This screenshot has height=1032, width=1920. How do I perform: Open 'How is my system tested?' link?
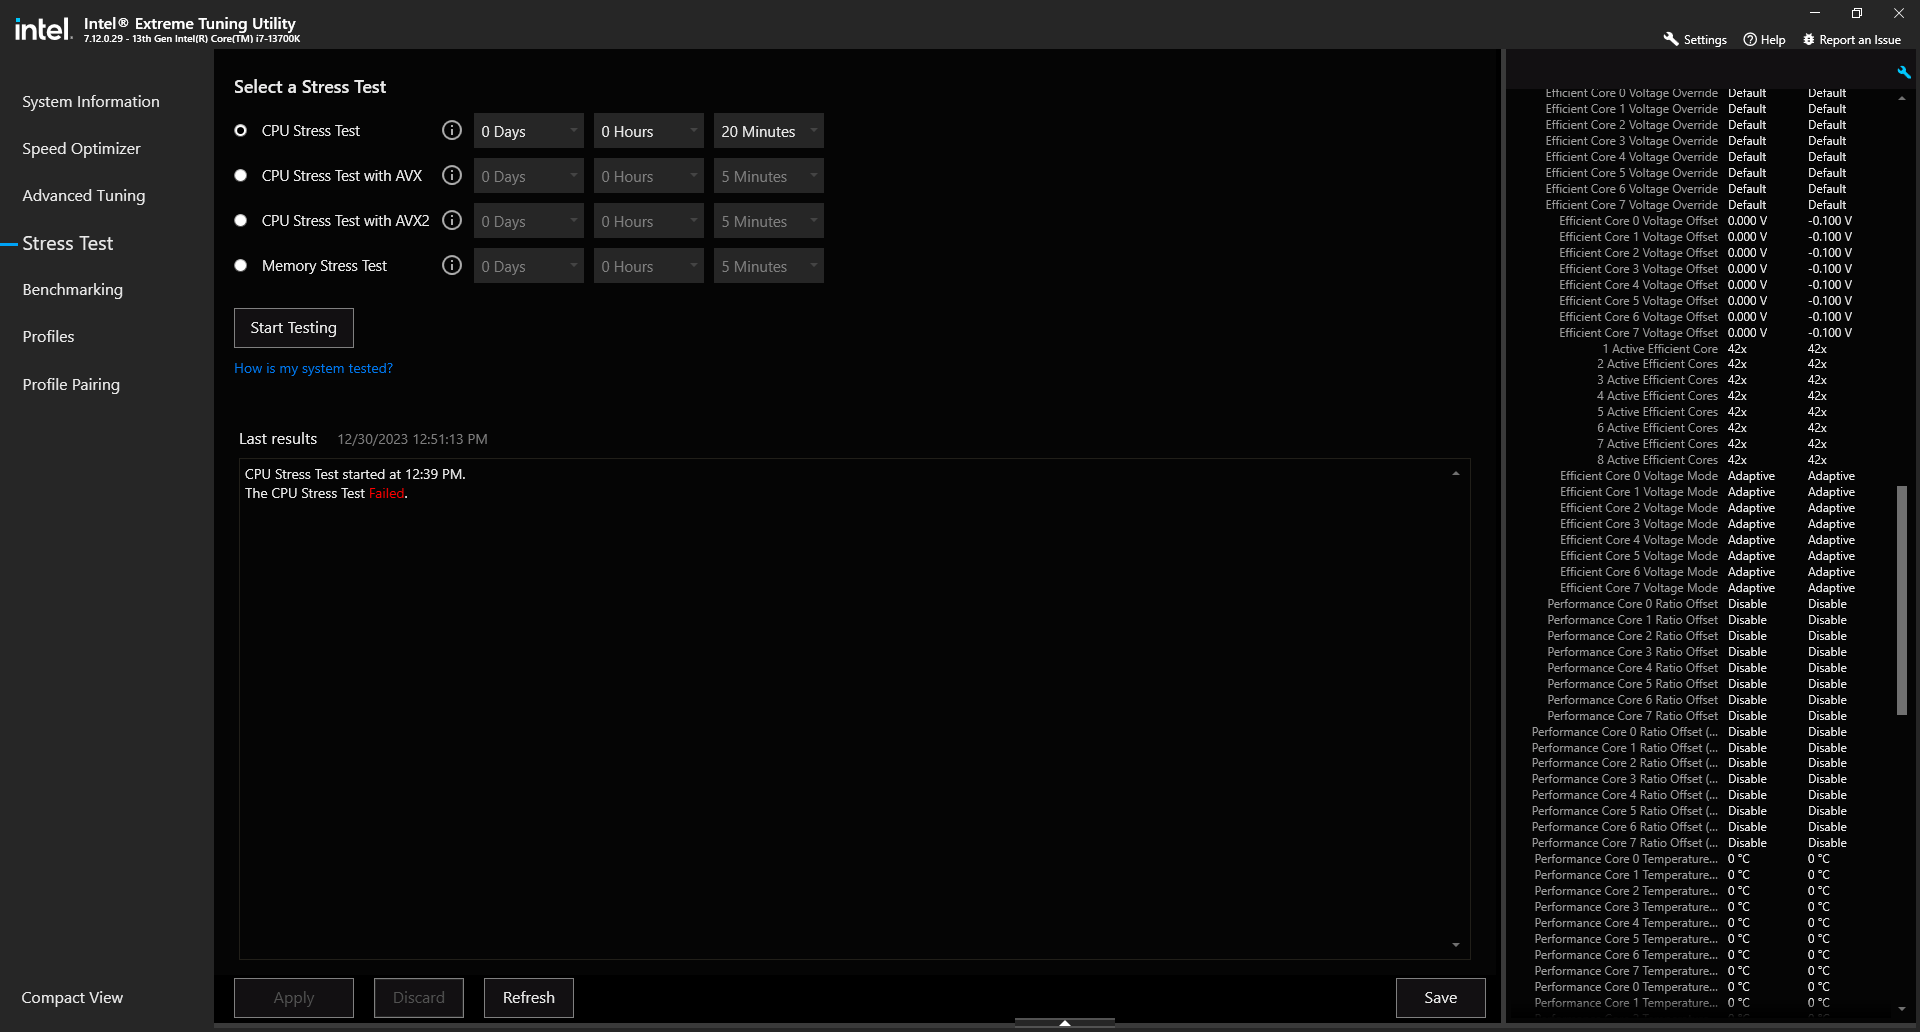pyautogui.click(x=313, y=369)
